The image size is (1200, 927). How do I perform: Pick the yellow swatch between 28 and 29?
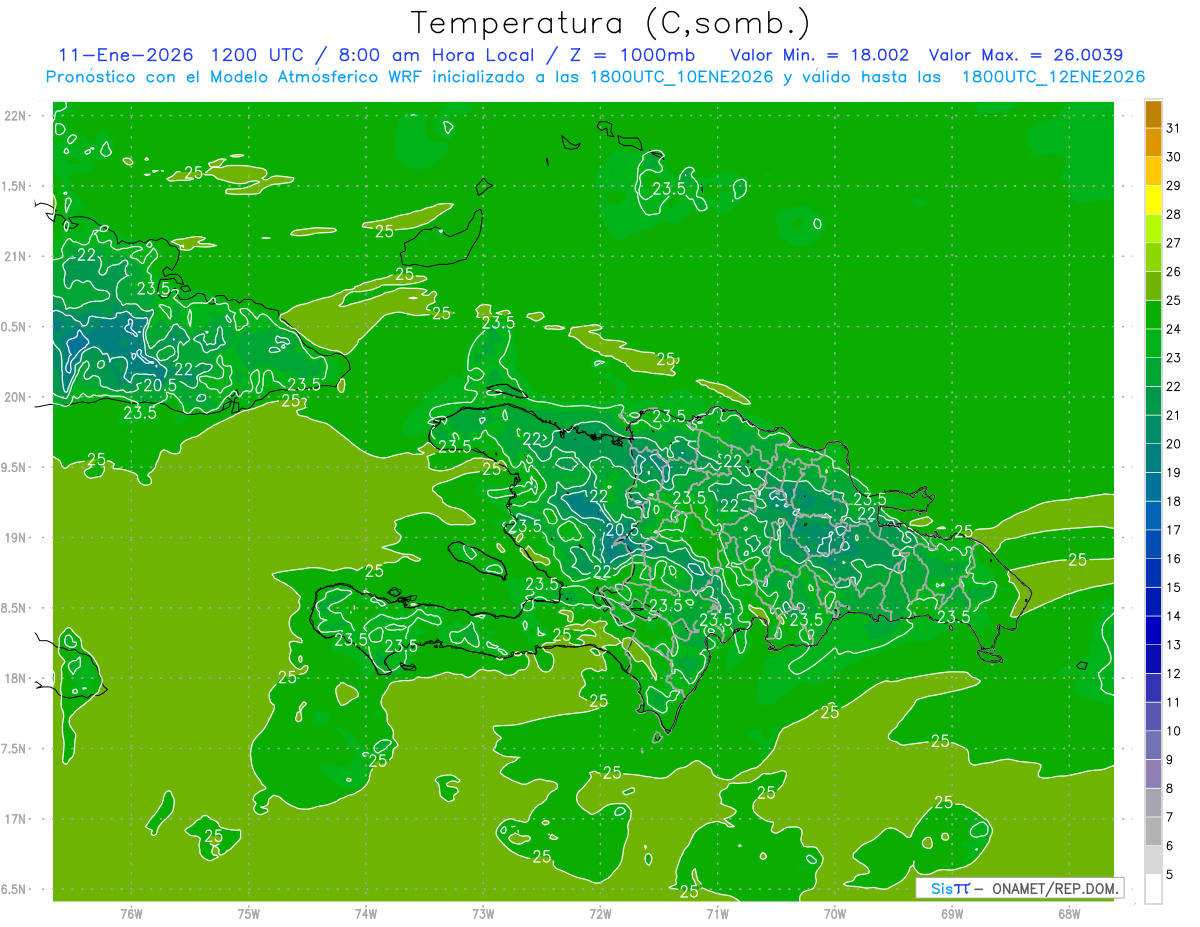[x=1153, y=200]
